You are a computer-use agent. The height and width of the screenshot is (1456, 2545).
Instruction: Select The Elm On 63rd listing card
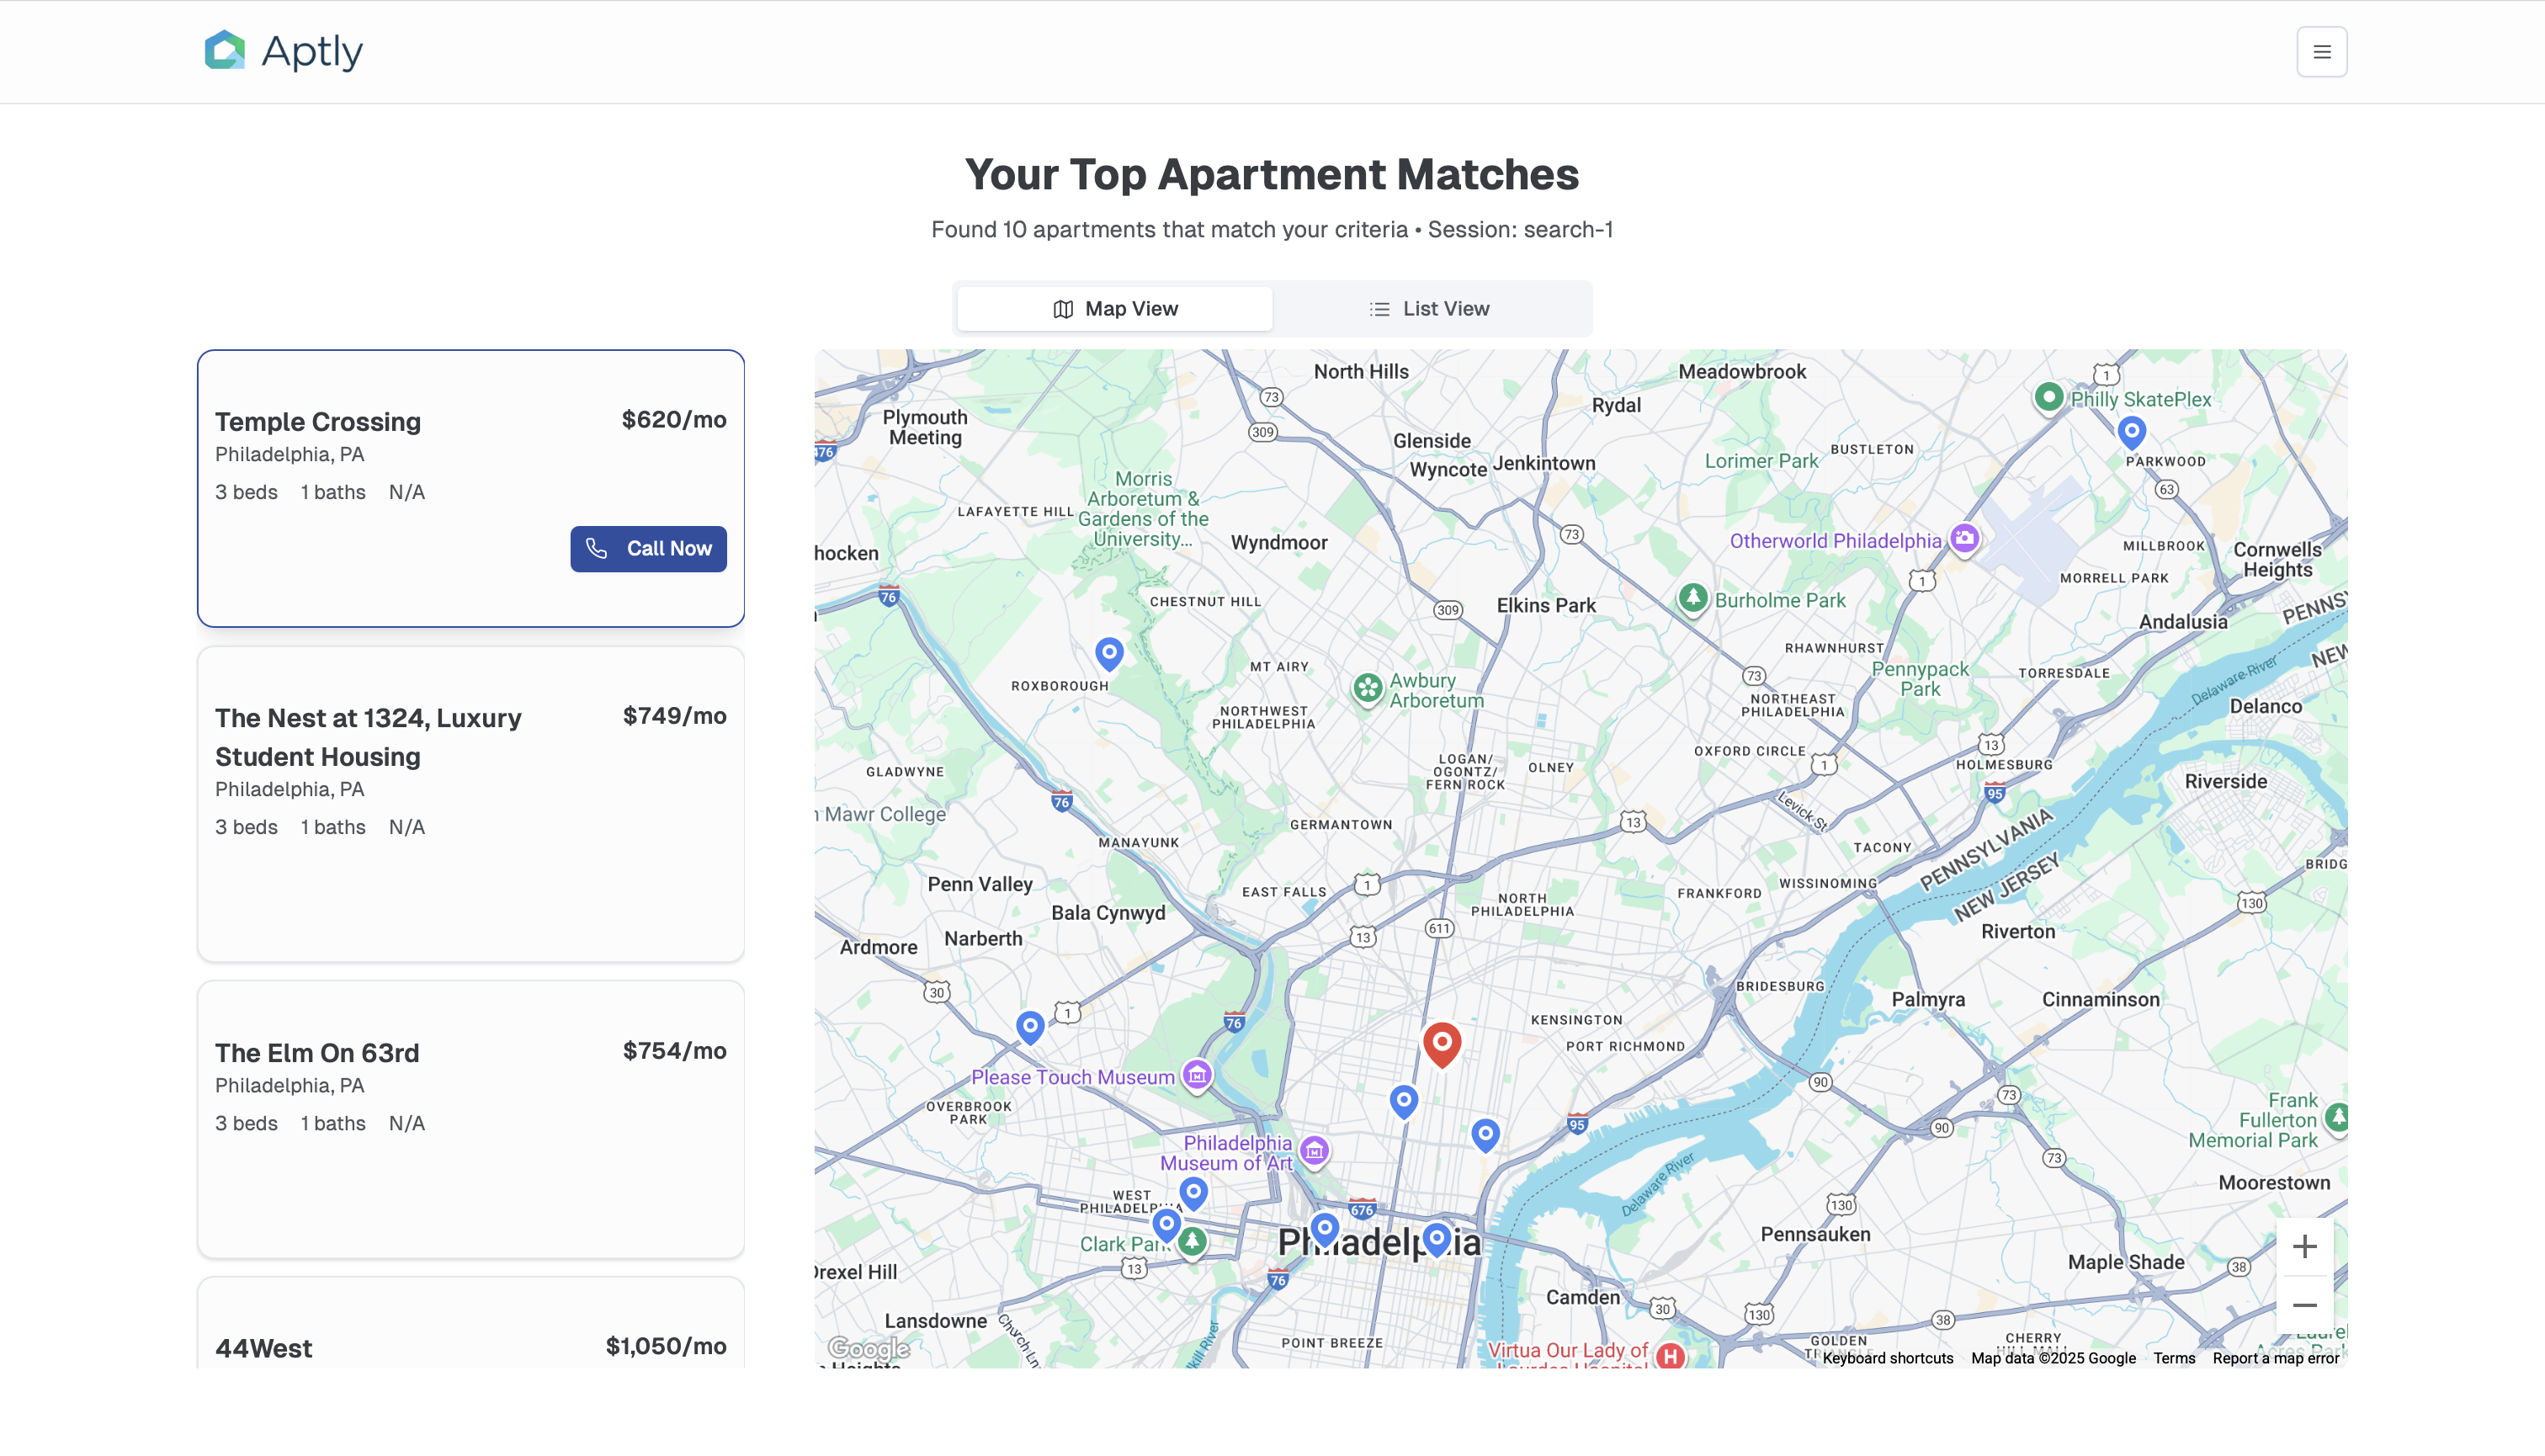(x=470, y=1118)
